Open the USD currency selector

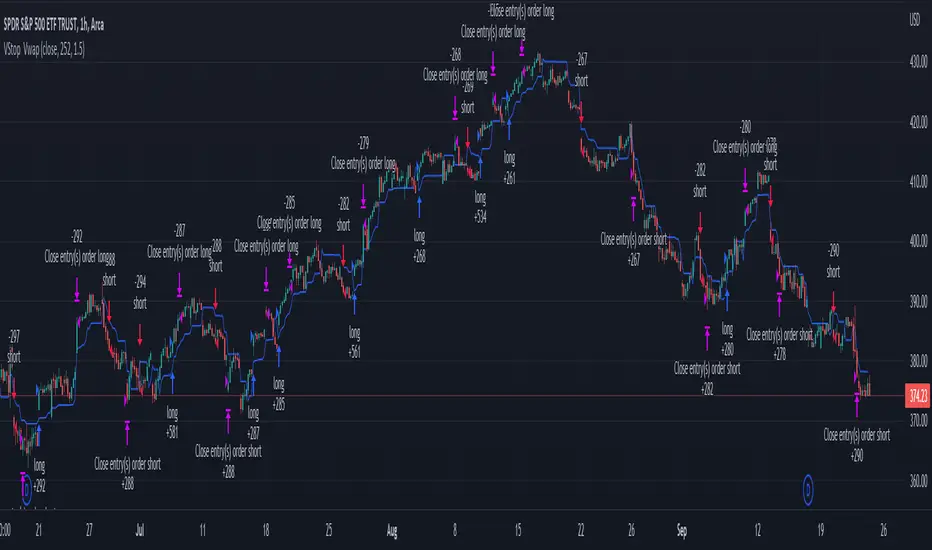coord(915,20)
